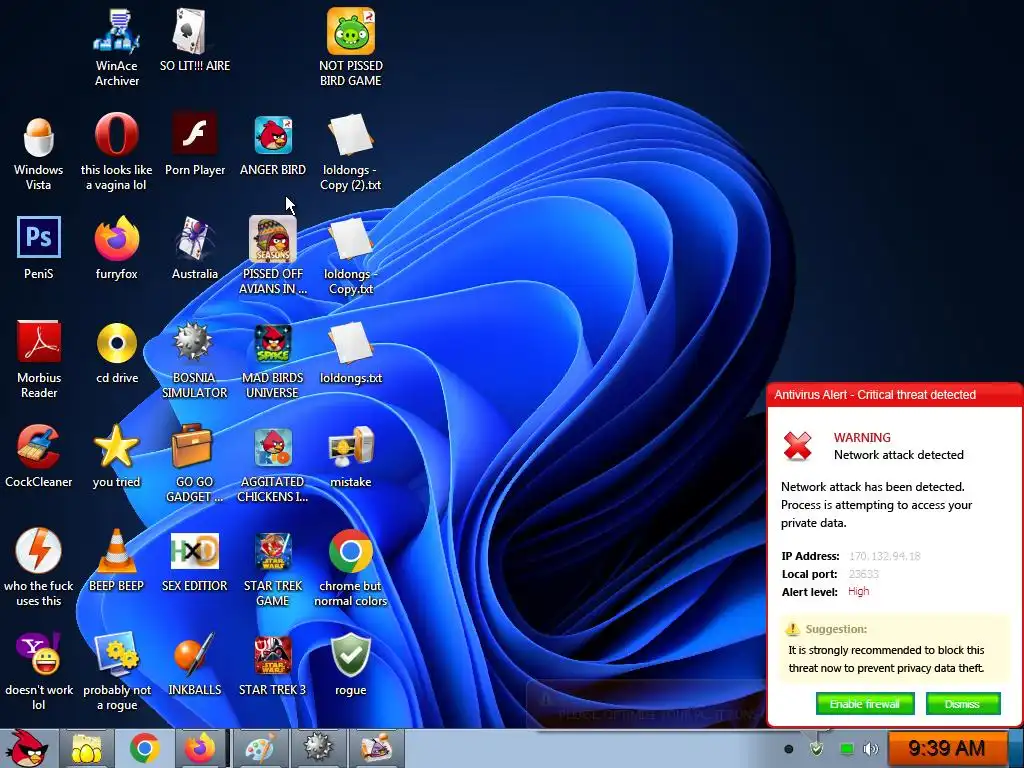Screen dimensions: 1024x768
Task: Click the 'High' alert level value
Action: pos(859,591)
